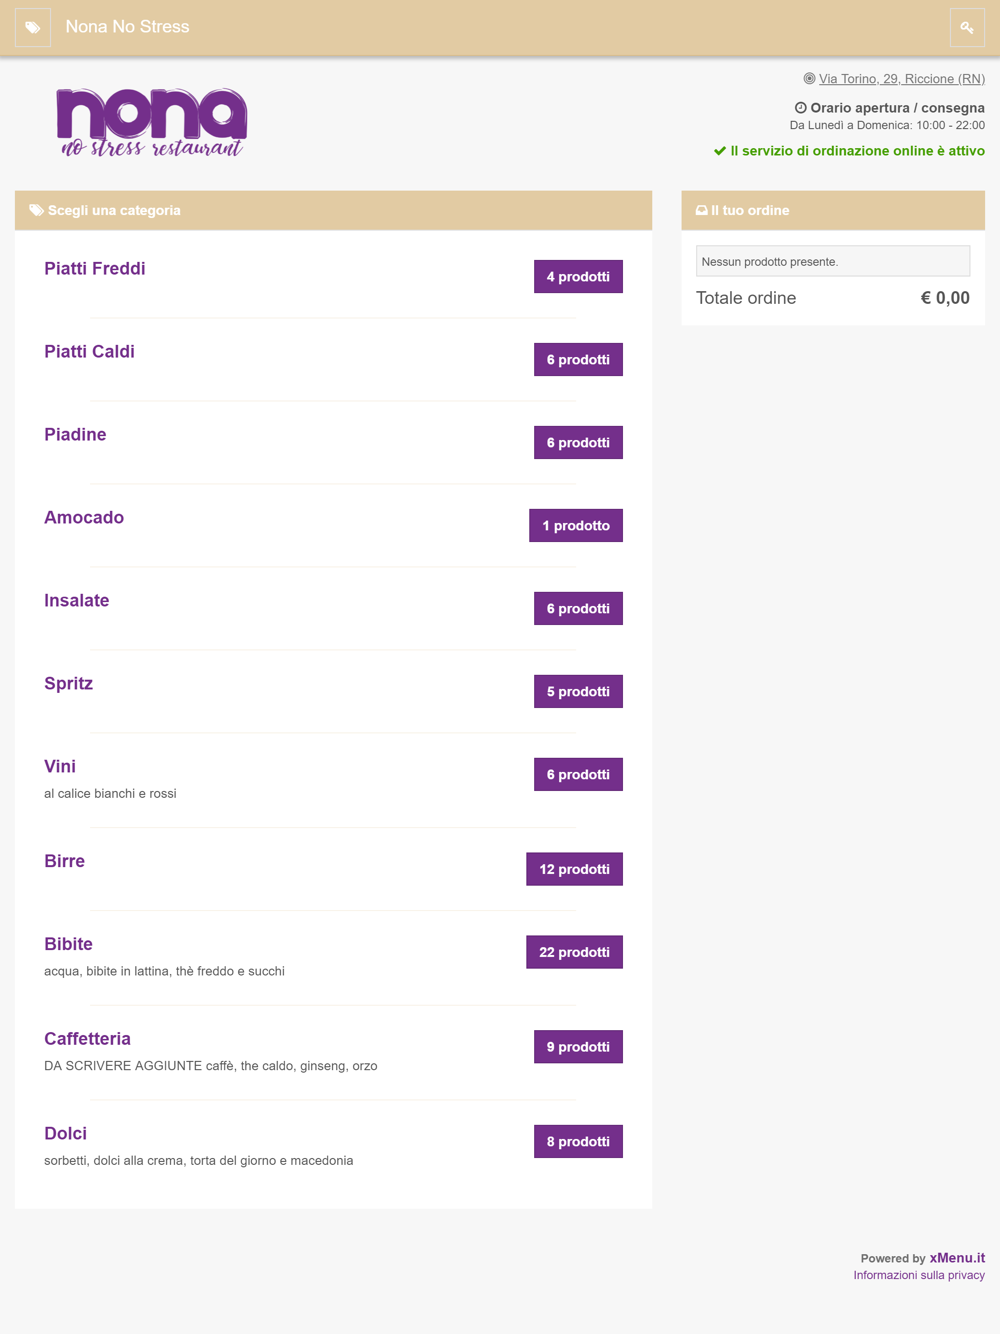1000x1334 pixels.
Task: Select the Bibite category
Action: pyautogui.click(x=68, y=944)
